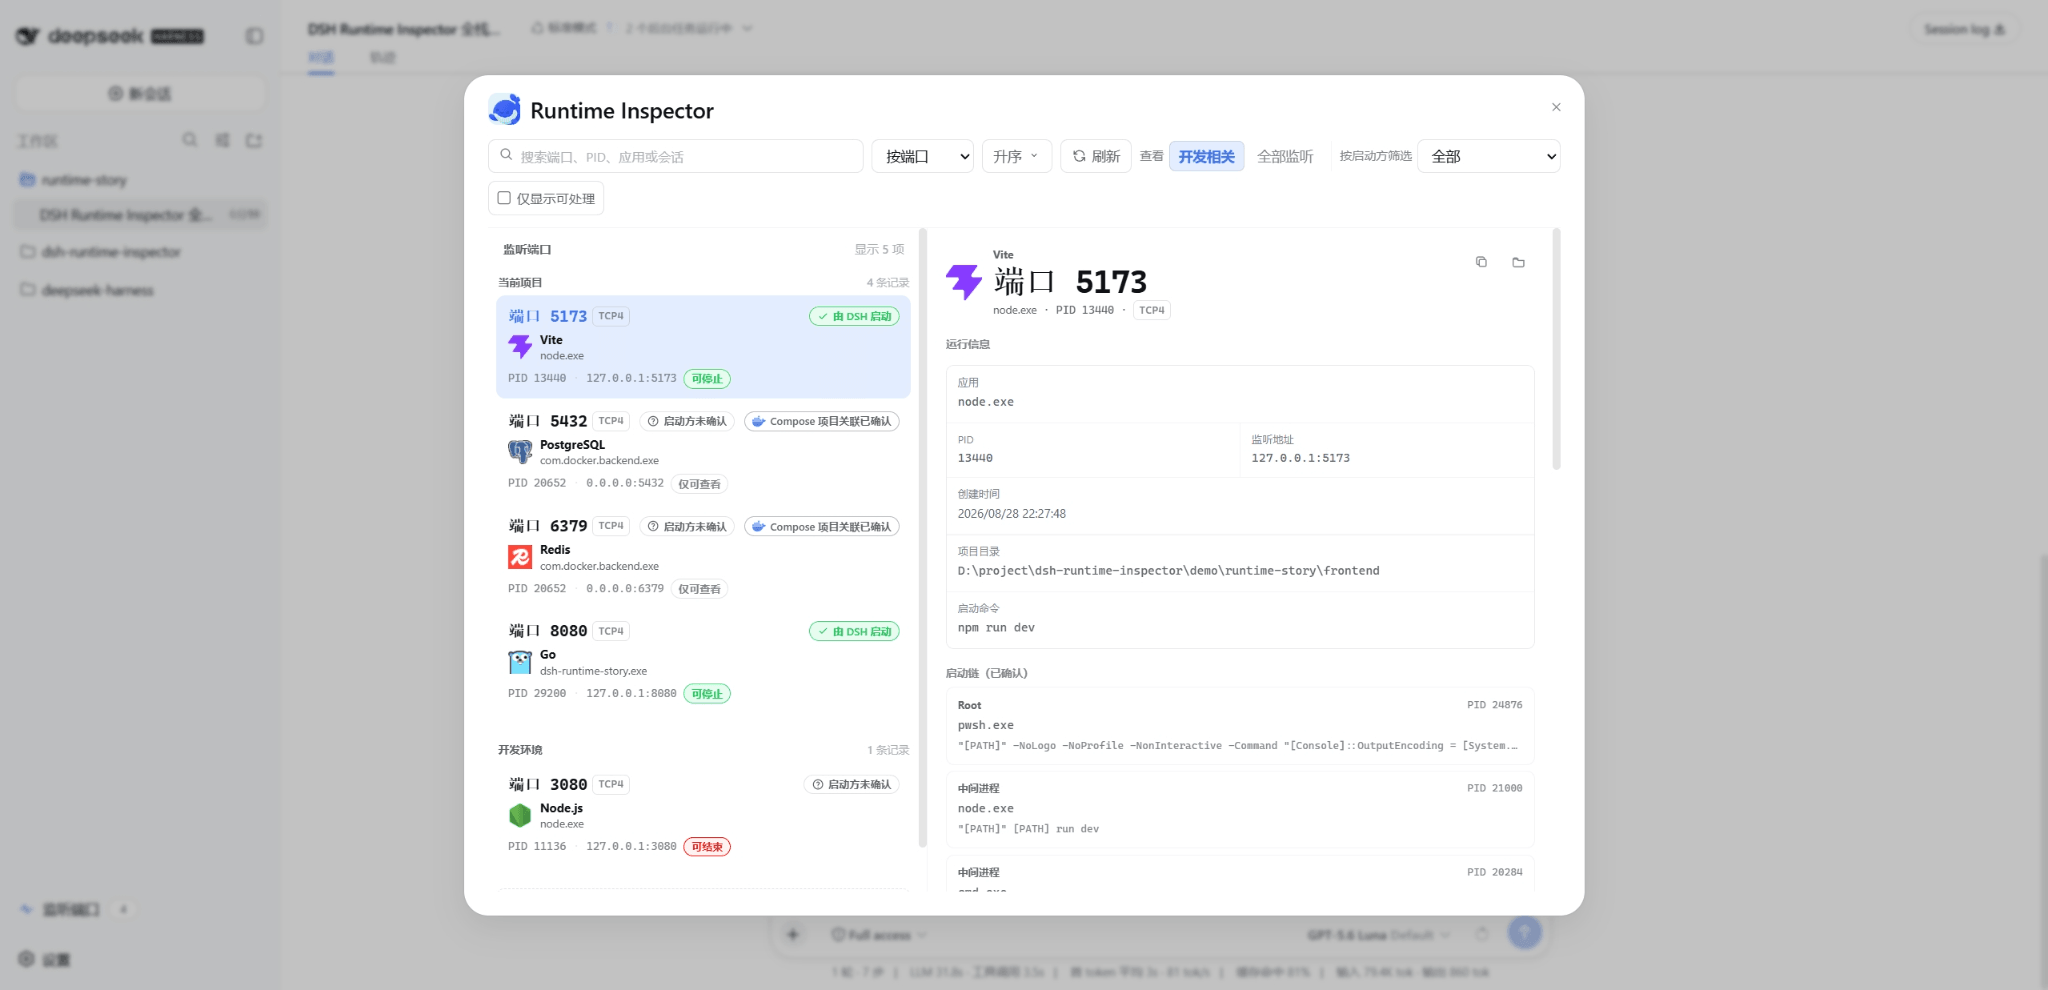
Task: Select the 端口 5432 PostgreSQL entry
Action: pos(703,451)
